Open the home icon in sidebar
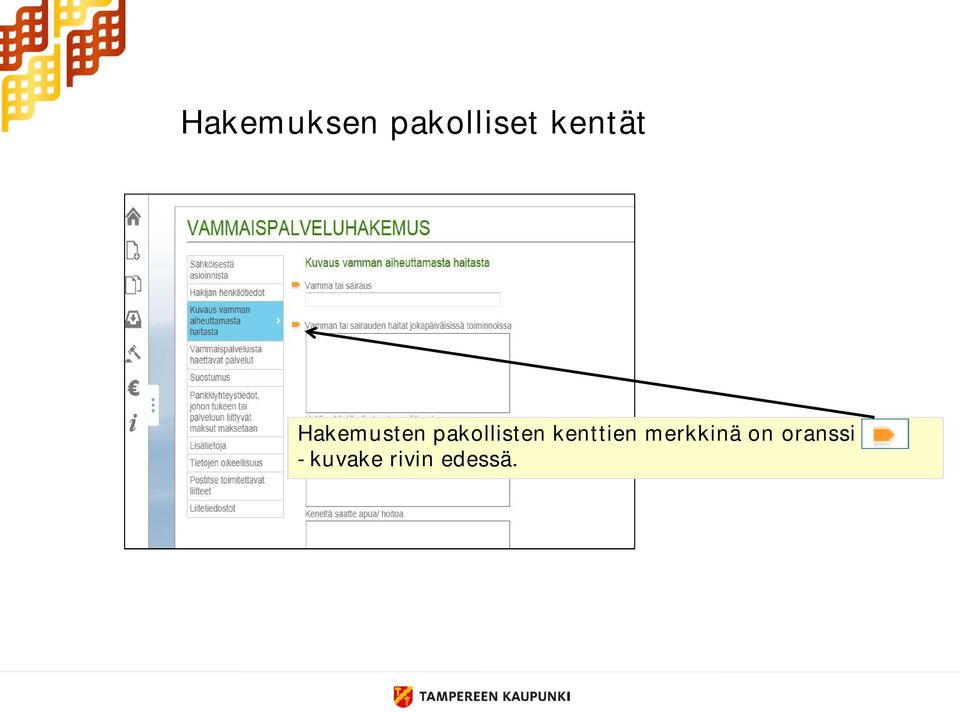The height and width of the screenshot is (712, 960). pyautogui.click(x=133, y=216)
